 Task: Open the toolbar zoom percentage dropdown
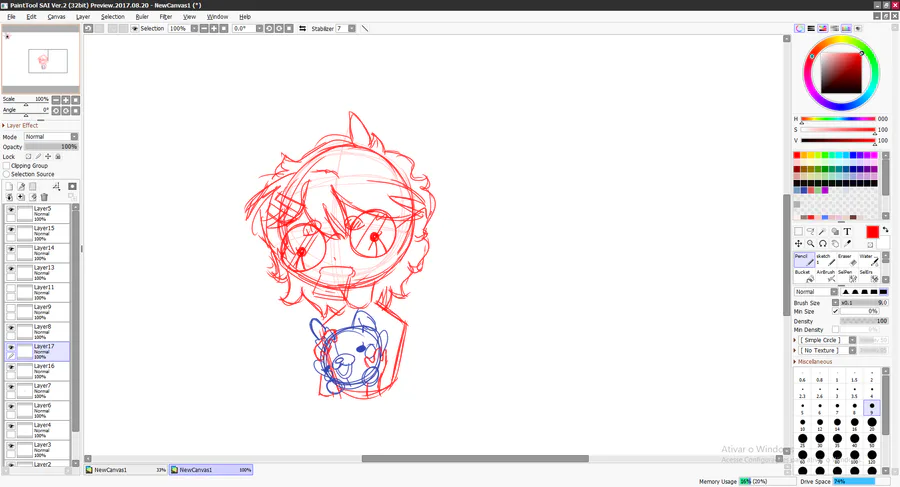pyautogui.click(x=194, y=28)
